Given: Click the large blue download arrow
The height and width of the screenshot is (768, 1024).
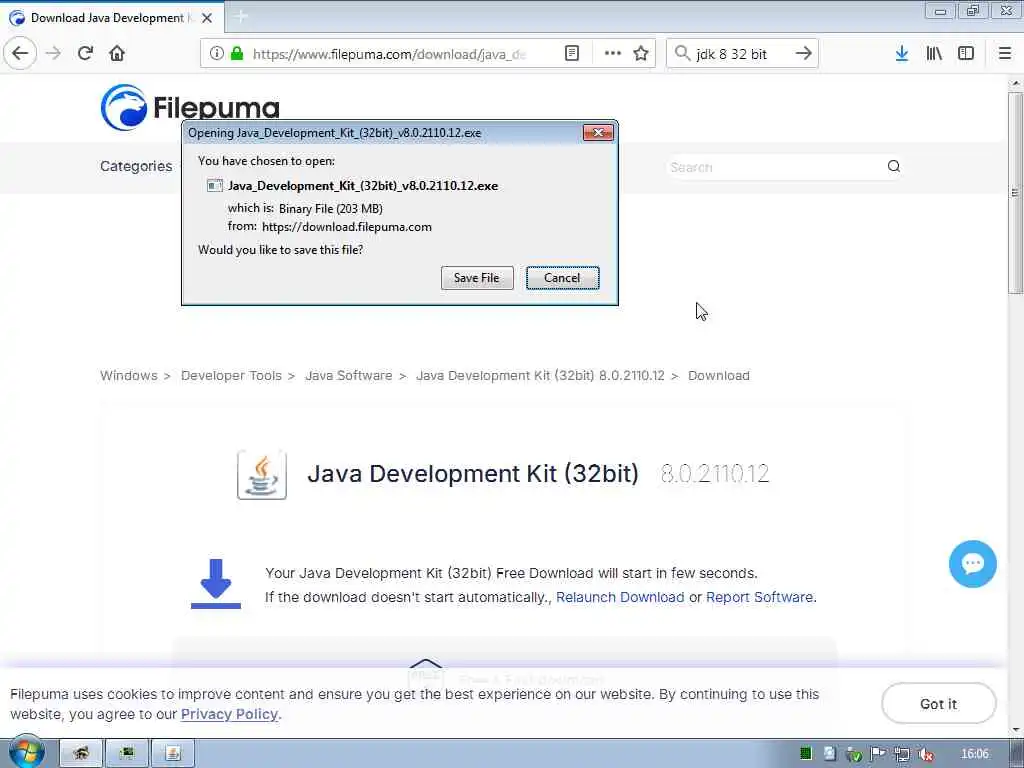Looking at the screenshot, I should [x=216, y=583].
